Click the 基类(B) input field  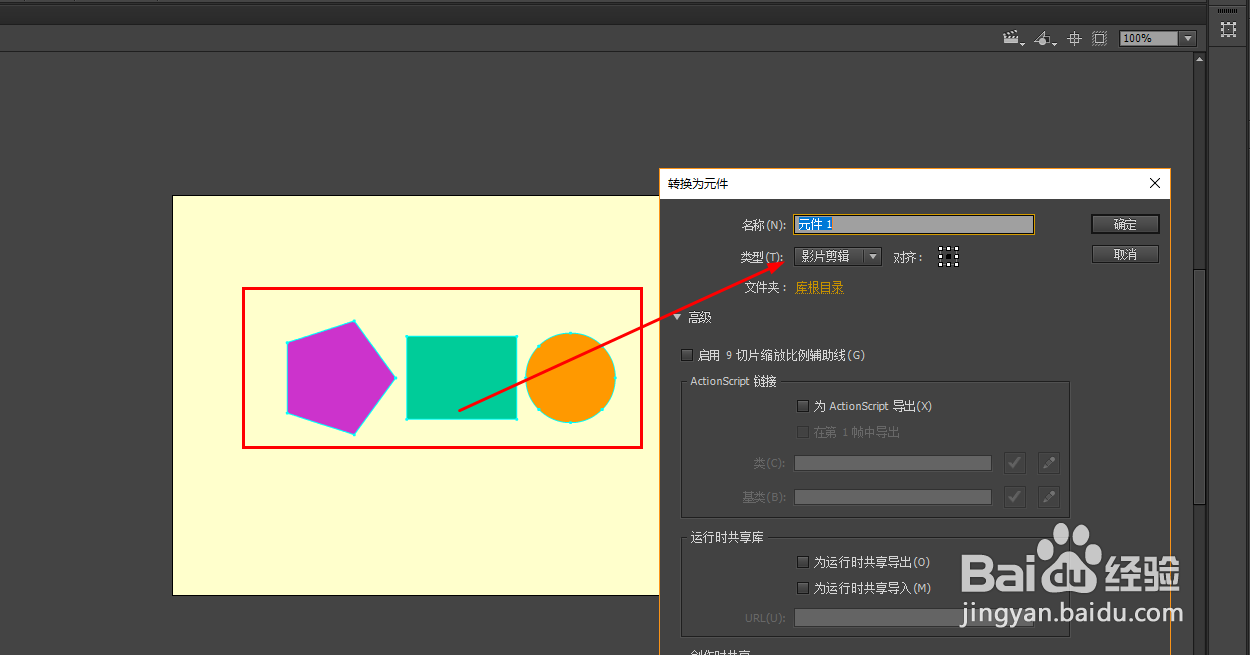click(x=893, y=497)
